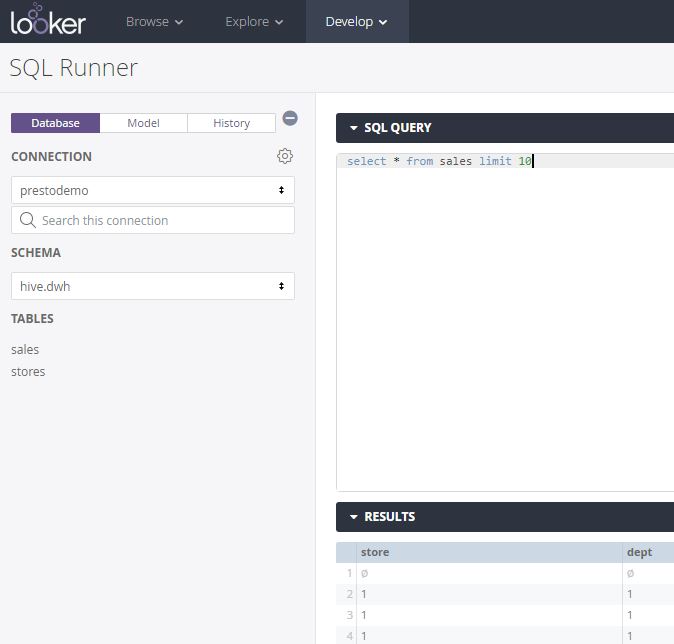Open connection settings gear icon

tap(285, 156)
